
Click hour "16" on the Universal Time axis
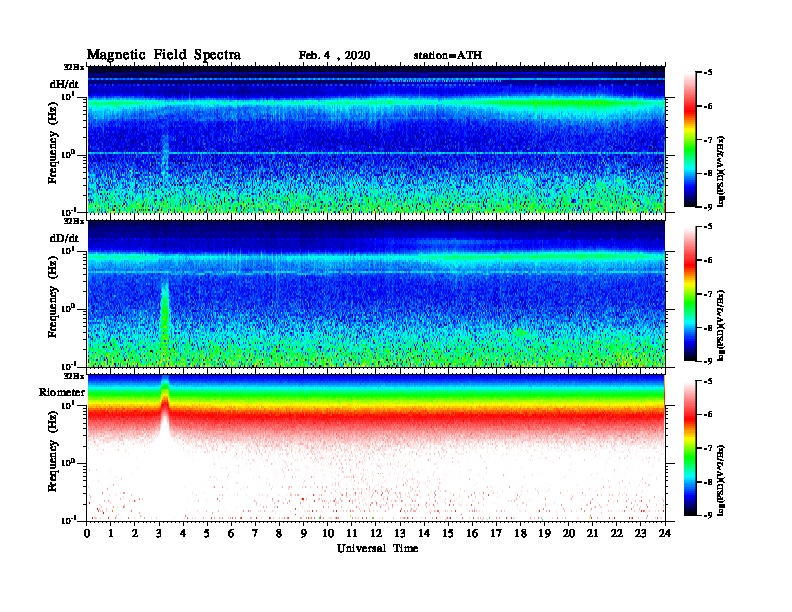click(472, 533)
